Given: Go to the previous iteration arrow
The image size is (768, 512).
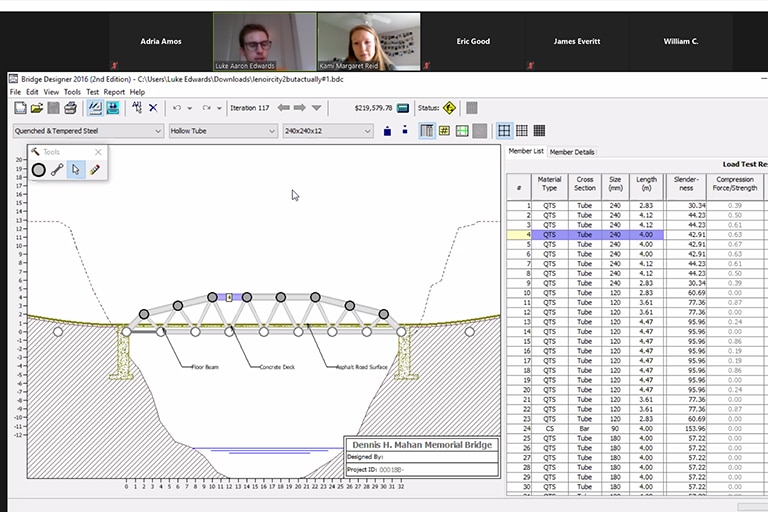Looking at the screenshot, I should (284, 108).
